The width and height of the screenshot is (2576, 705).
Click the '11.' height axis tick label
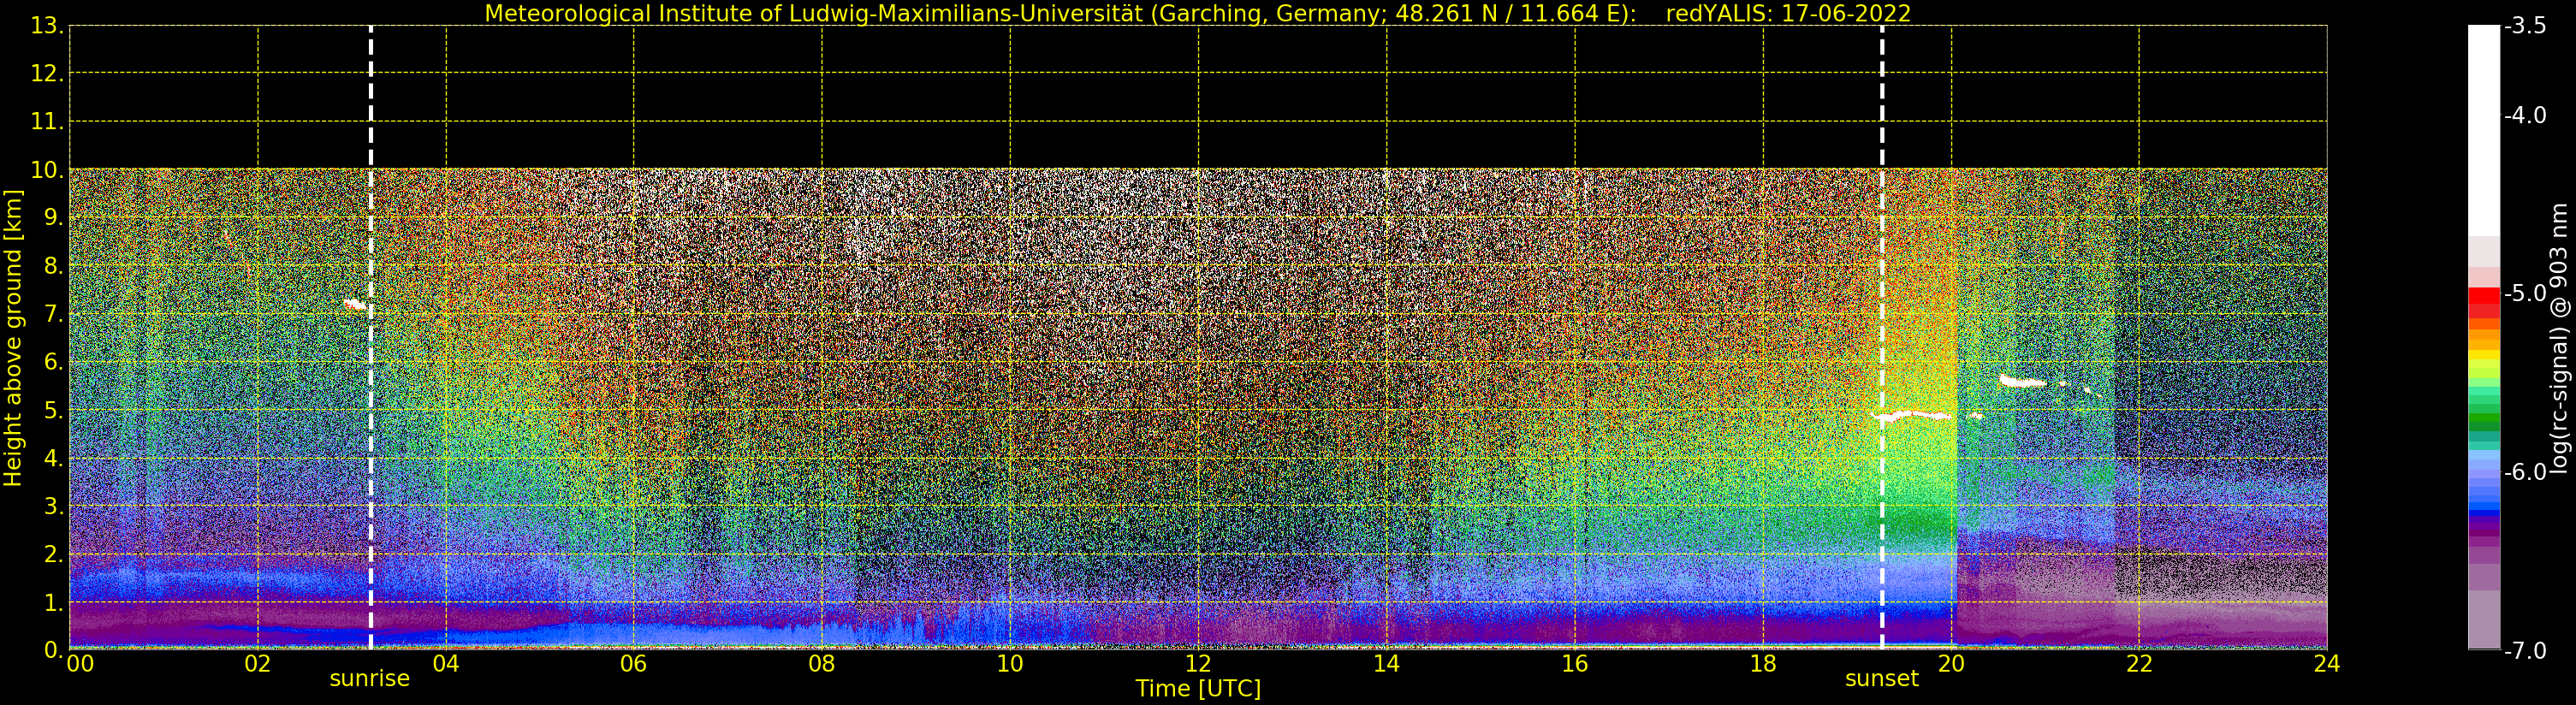(x=47, y=122)
